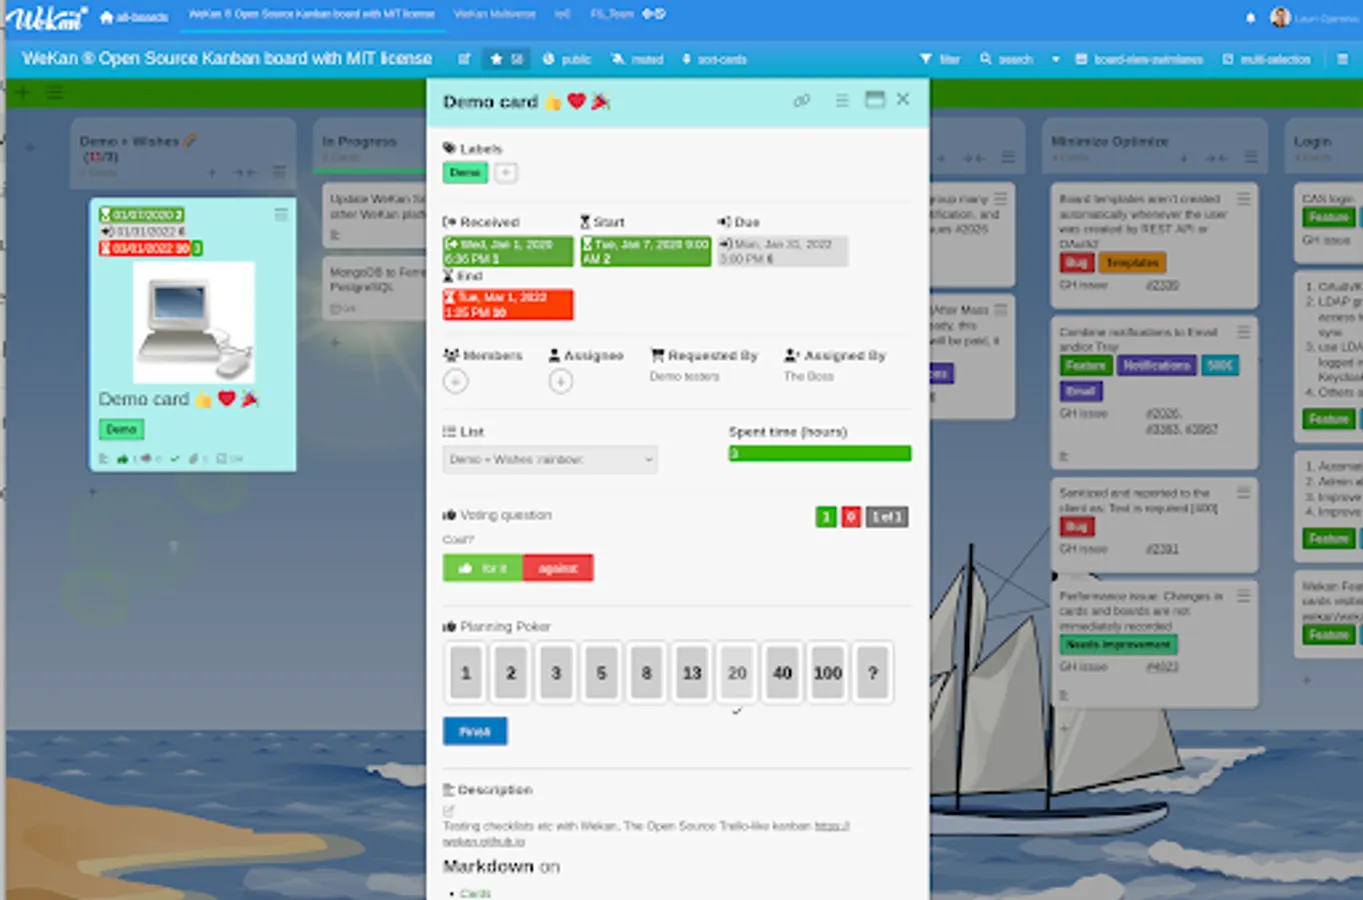This screenshot has height=900, width=1363.
Task: Edit the board title icon
Action: [x=464, y=59]
